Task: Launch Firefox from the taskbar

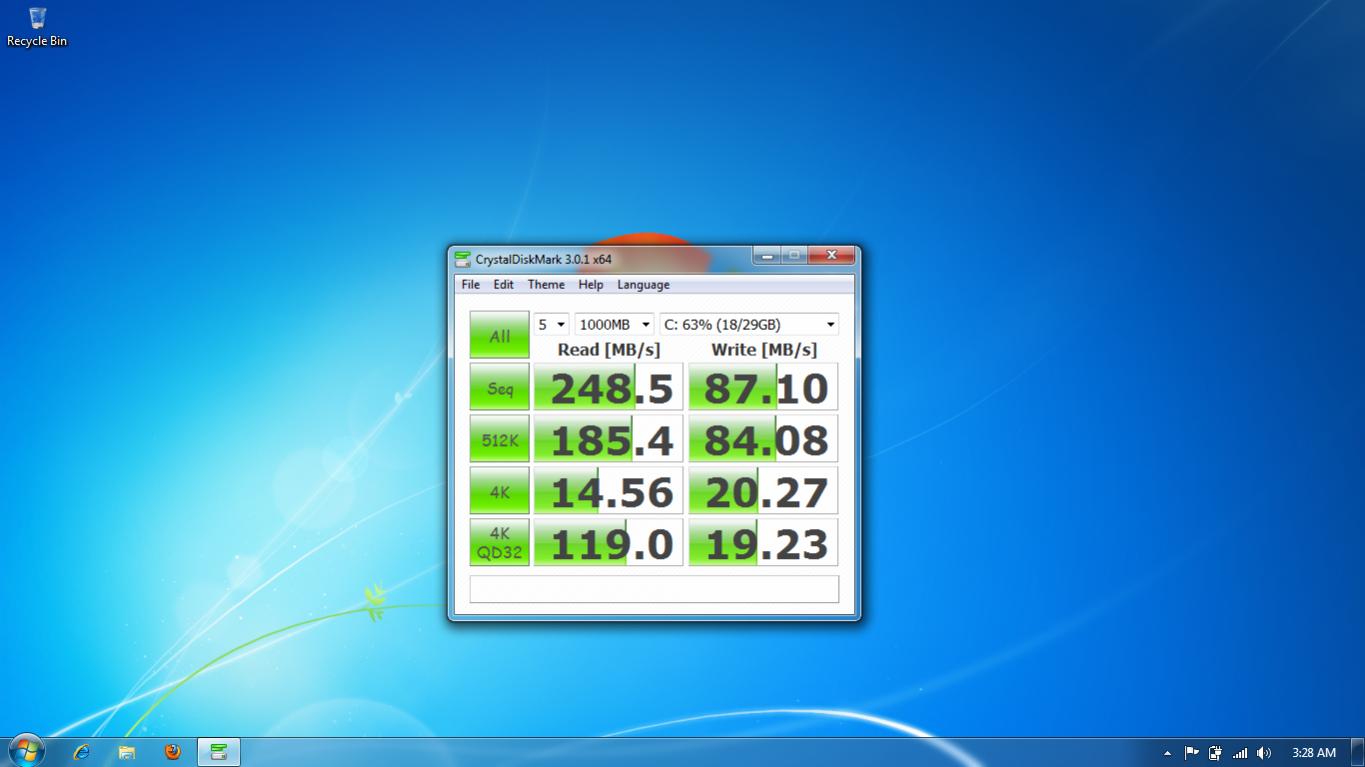Action: (173, 752)
